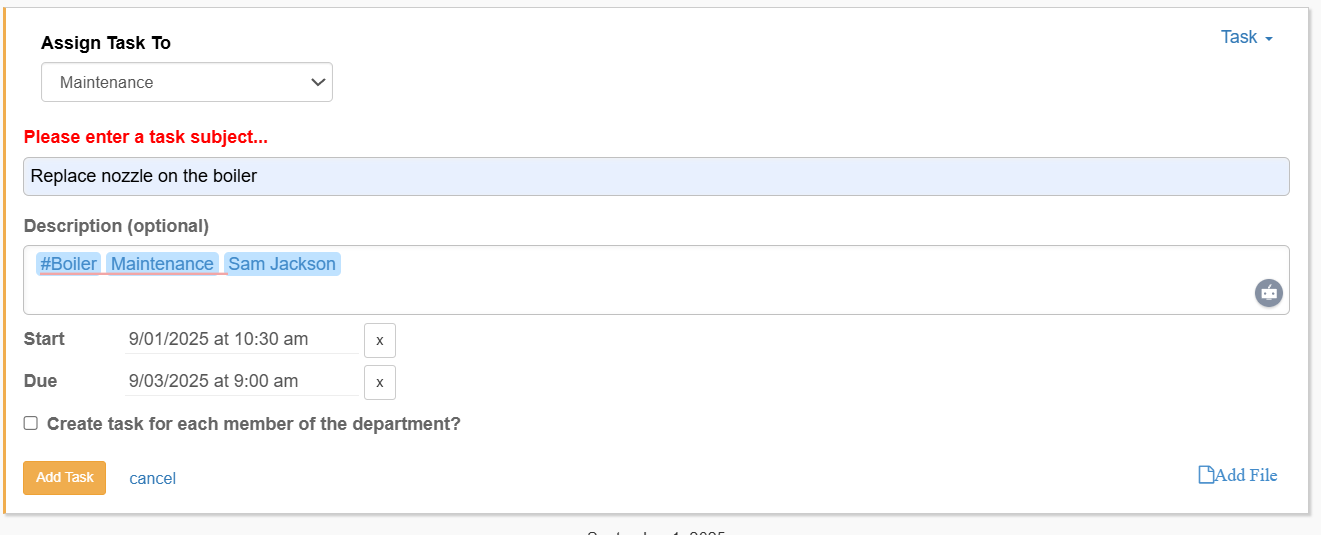
Task: Expand the Task type menu
Action: coord(1247,37)
